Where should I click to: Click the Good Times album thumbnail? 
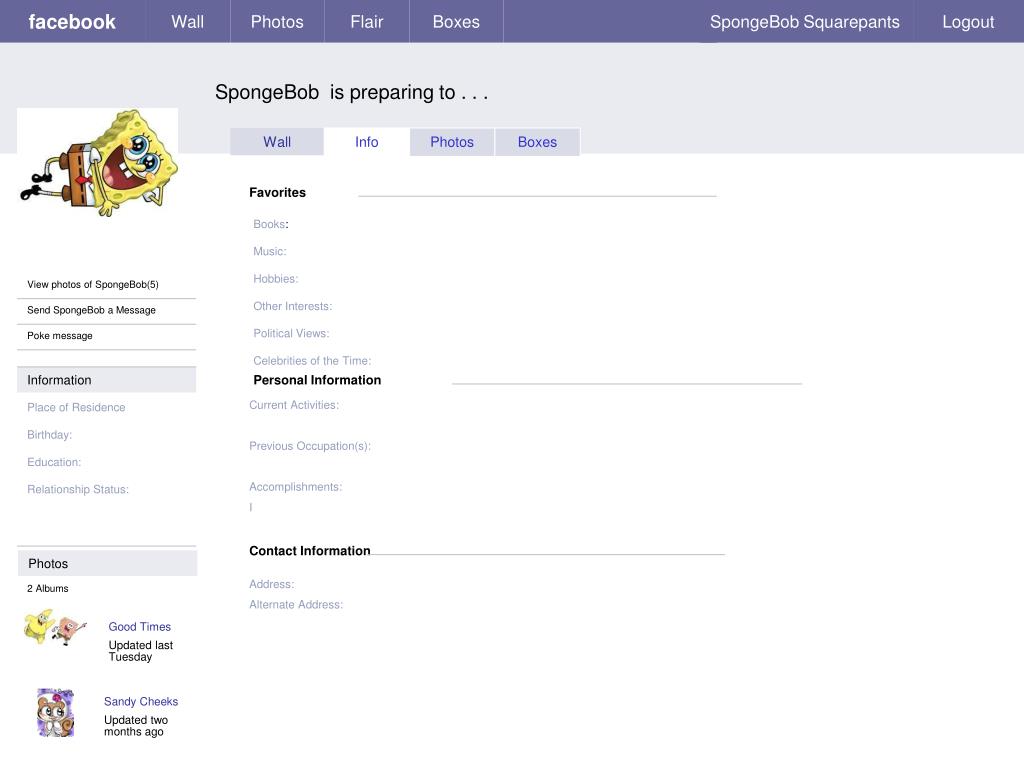55,627
